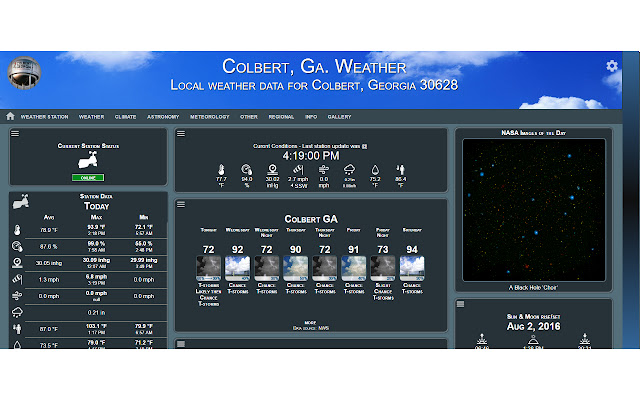Open the Current Station Status panel menu
The width and height of the screenshot is (640, 400).
(15, 133)
